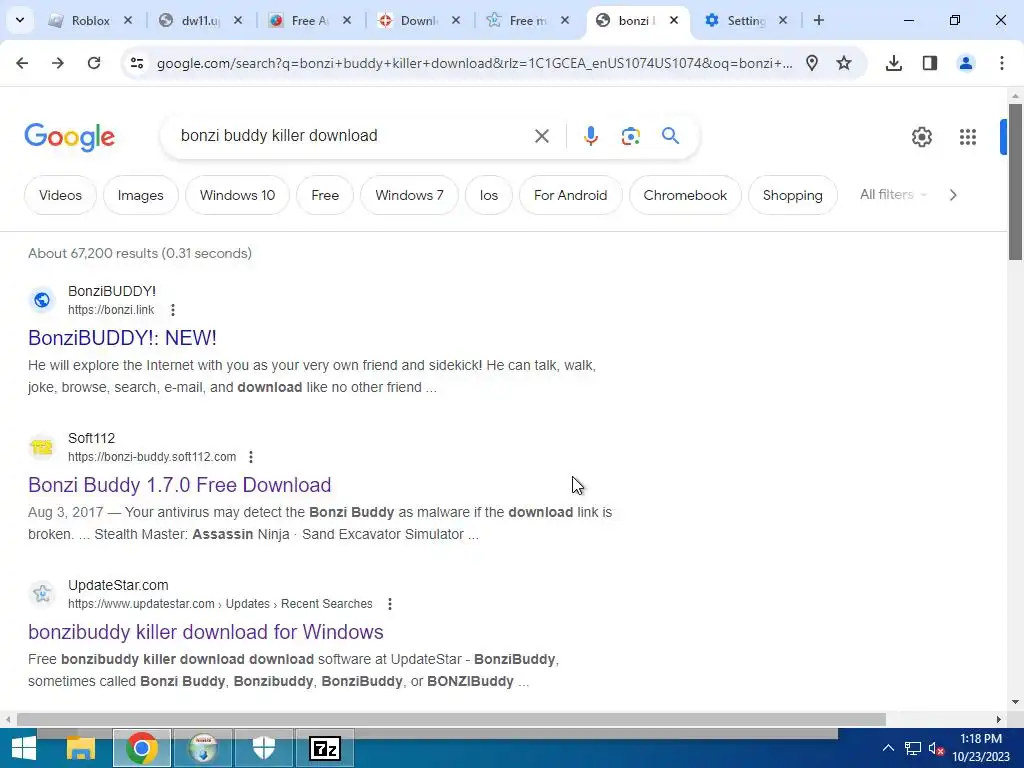Viewport: 1024px width, 768px height.
Task: Go forward to next page
Action: pyautogui.click(x=57, y=63)
